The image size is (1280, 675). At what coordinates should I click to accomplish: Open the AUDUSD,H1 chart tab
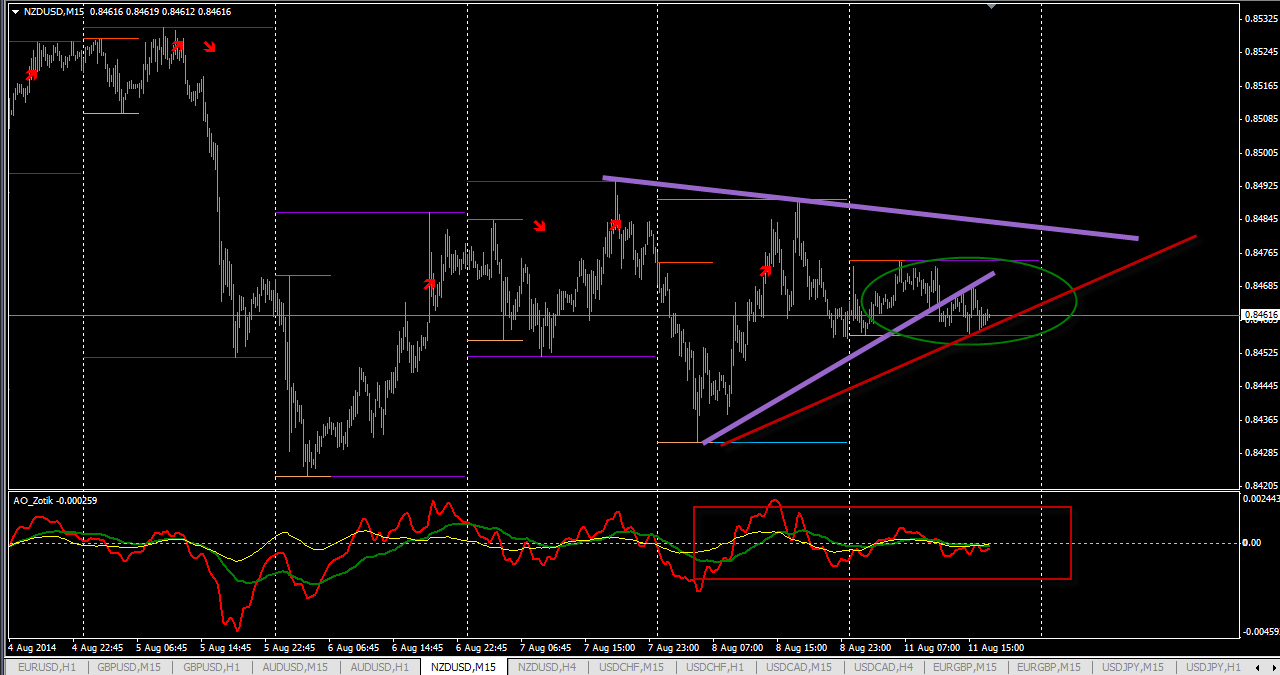[x=379, y=667]
